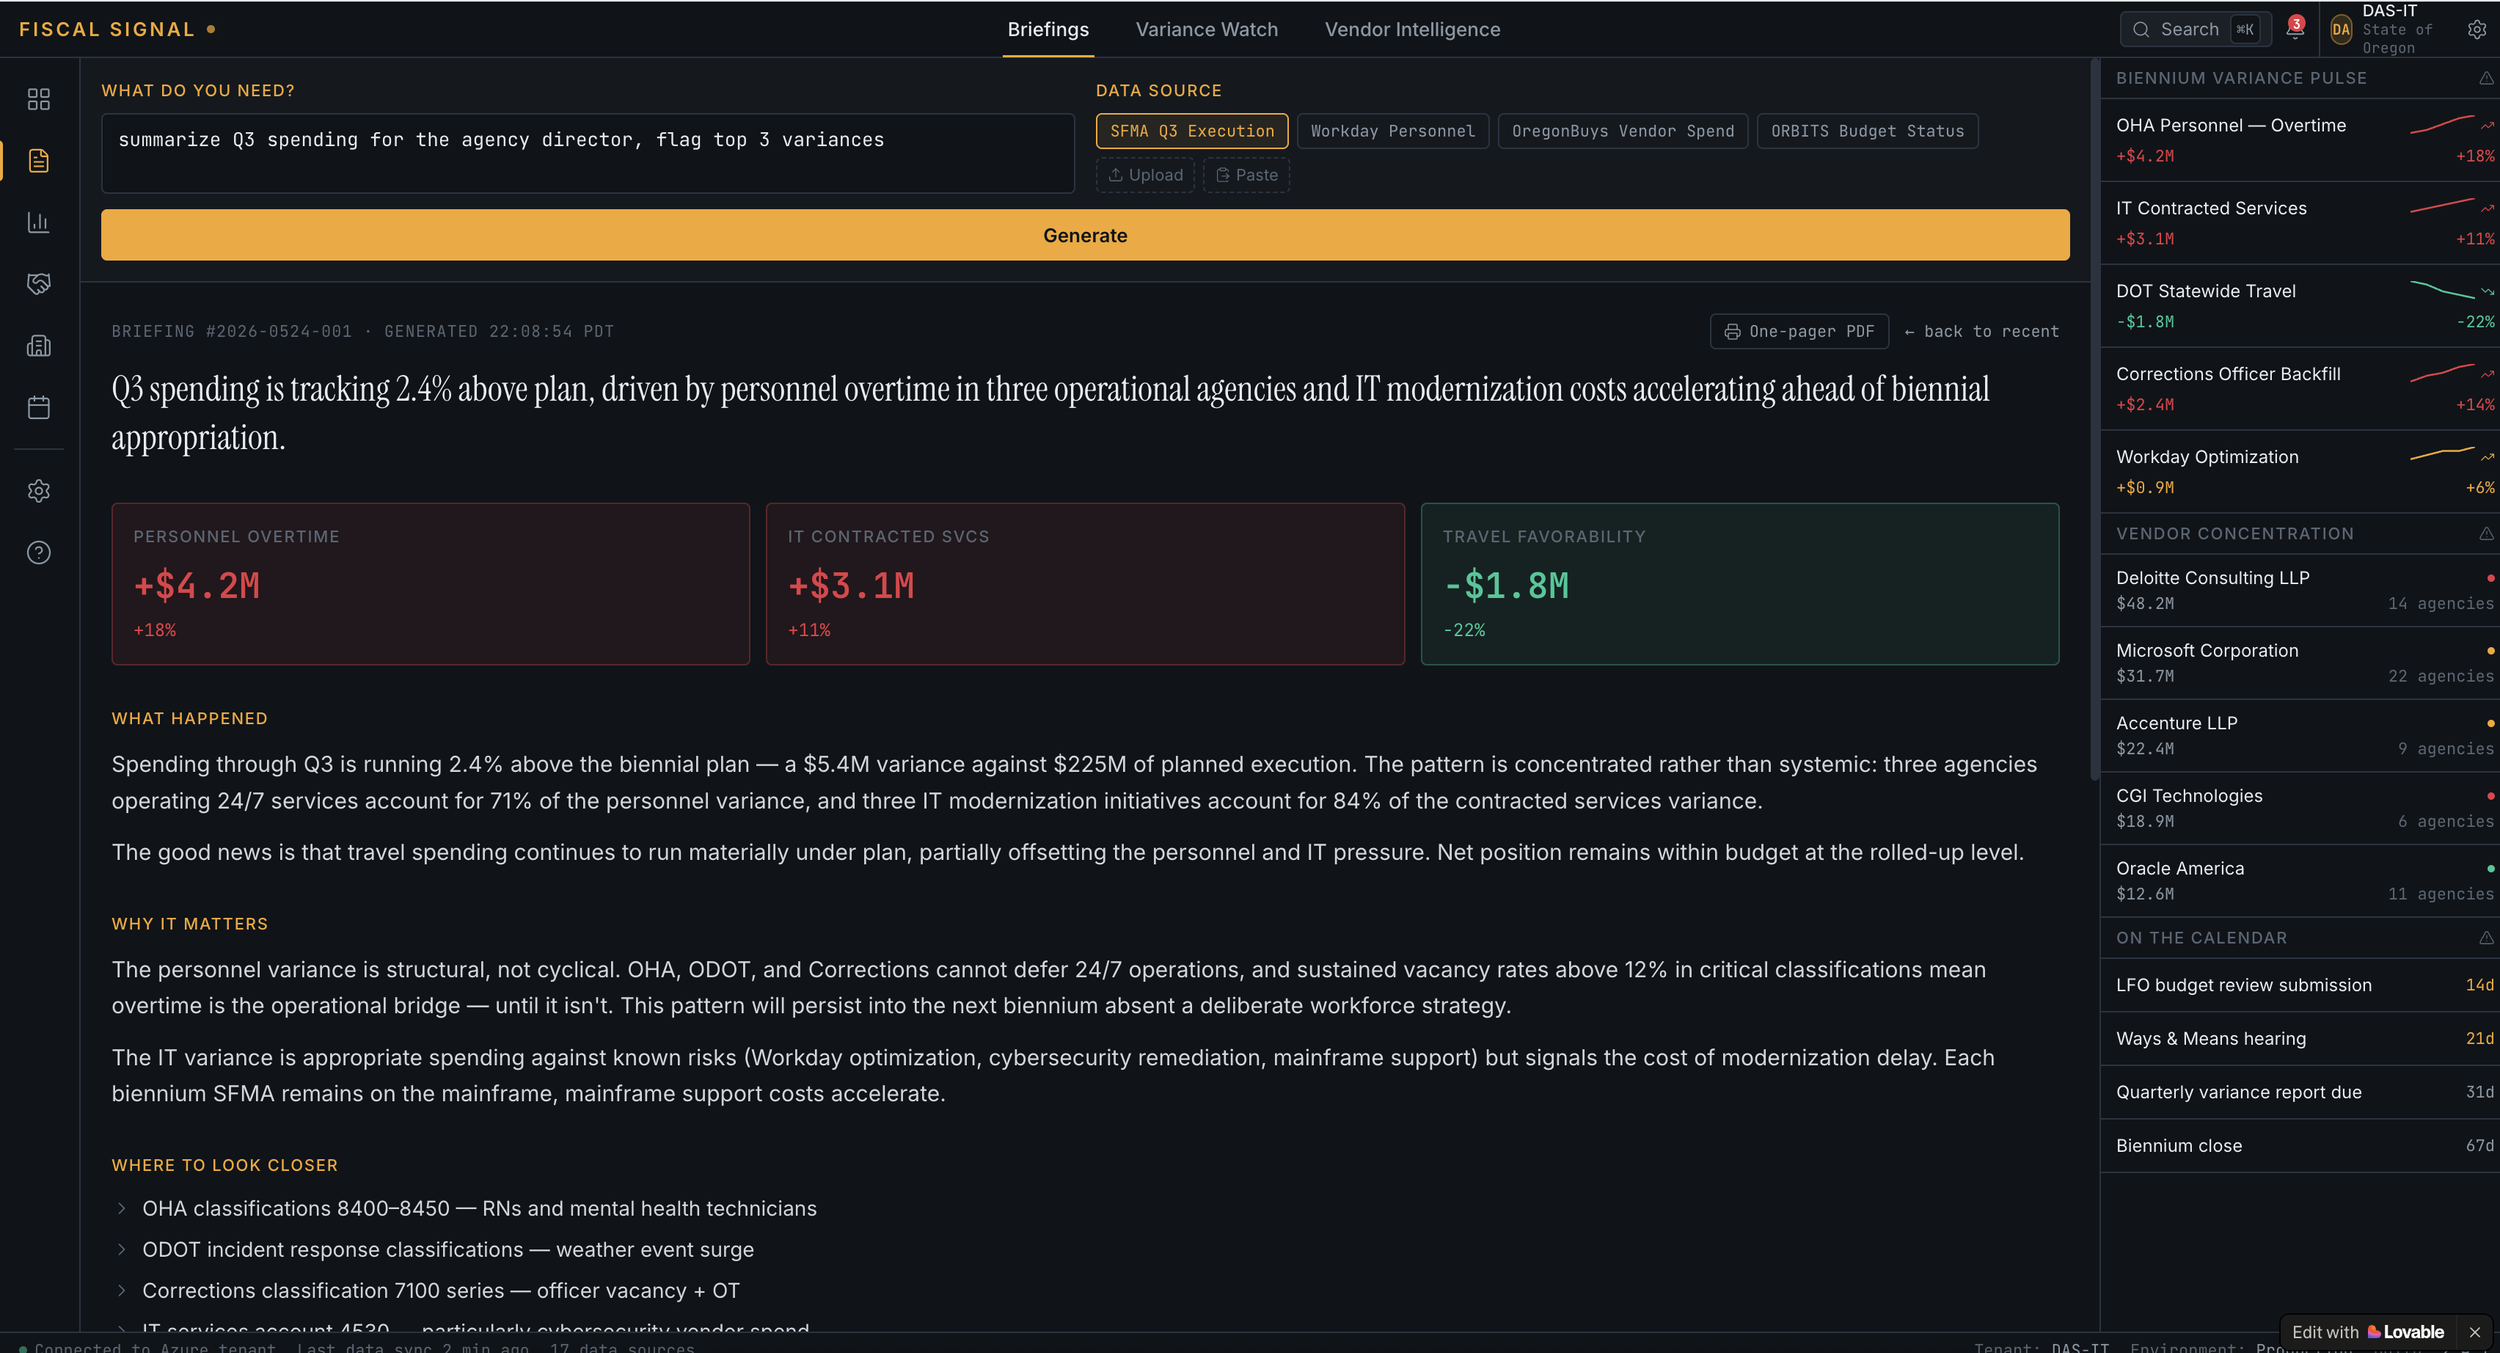Open the Corrections Officer Backfill variance row
The image size is (2500, 1353).
(x=2300, y=389)
